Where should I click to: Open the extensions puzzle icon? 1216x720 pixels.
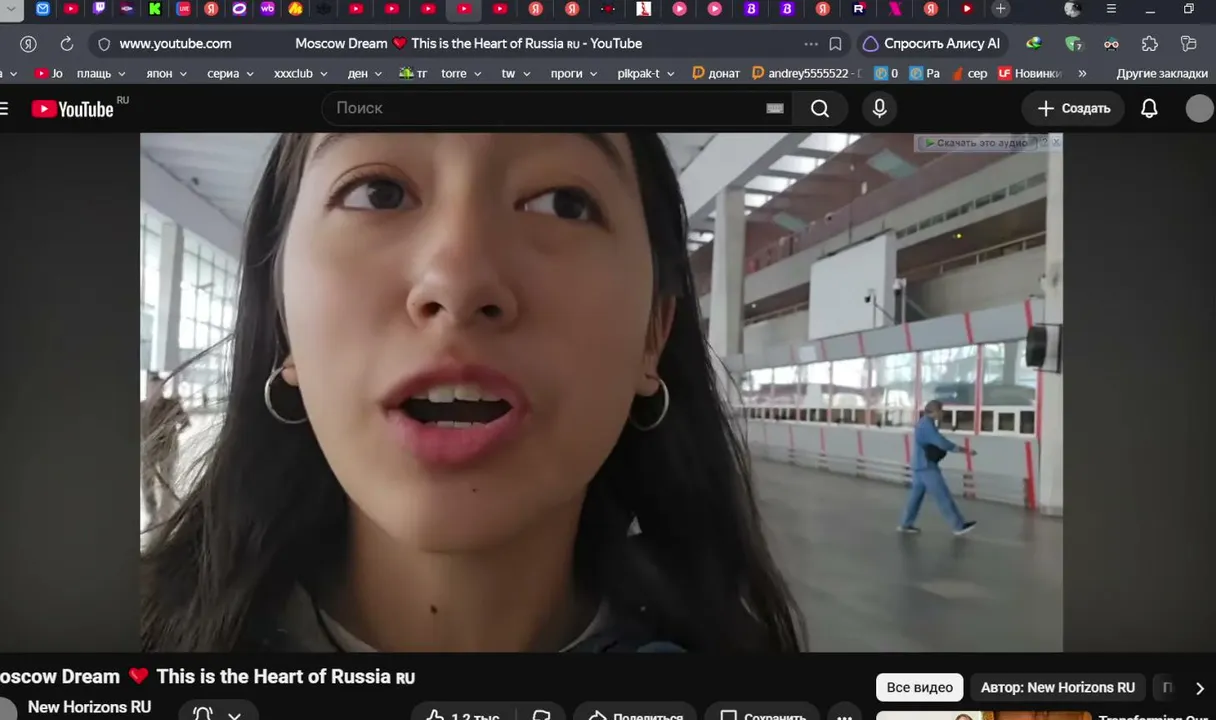(x=1150, y=44)
